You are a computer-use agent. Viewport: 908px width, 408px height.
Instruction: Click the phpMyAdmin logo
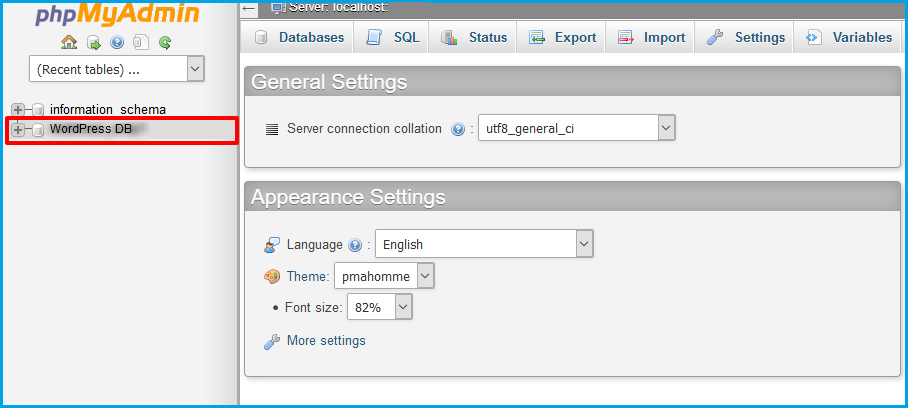pyautogui.click(x=117, y=15)
